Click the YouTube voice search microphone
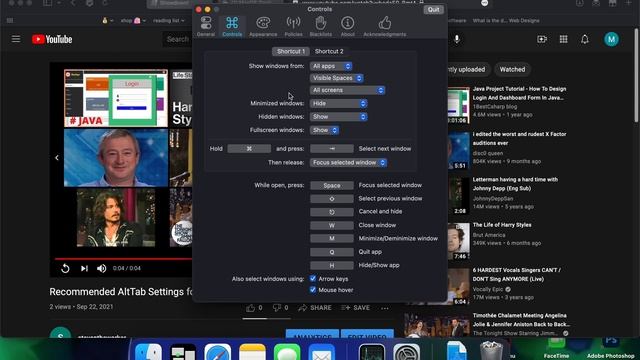The height and width of the screenshot is (360, 640). click(x=457, y=39)
